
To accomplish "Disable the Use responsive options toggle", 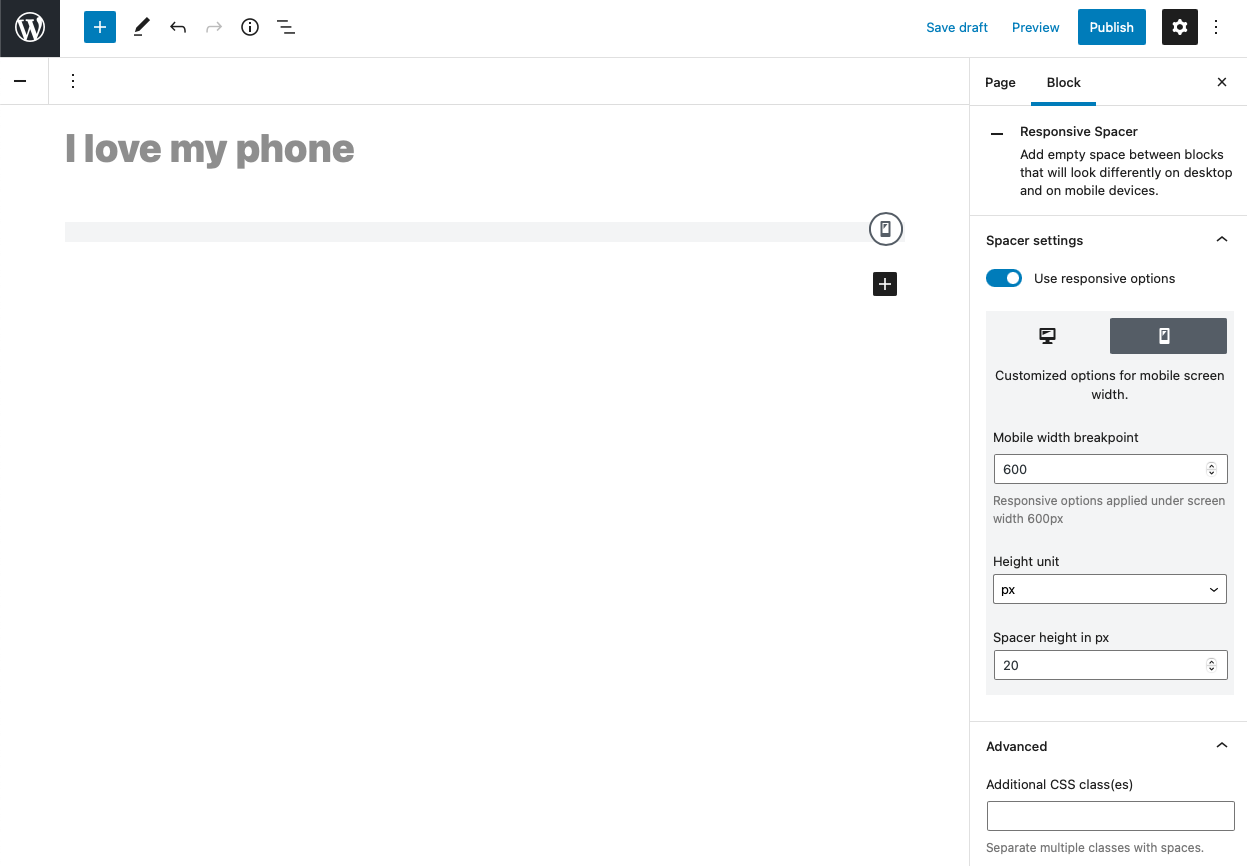I will [x=1004, y=278].
